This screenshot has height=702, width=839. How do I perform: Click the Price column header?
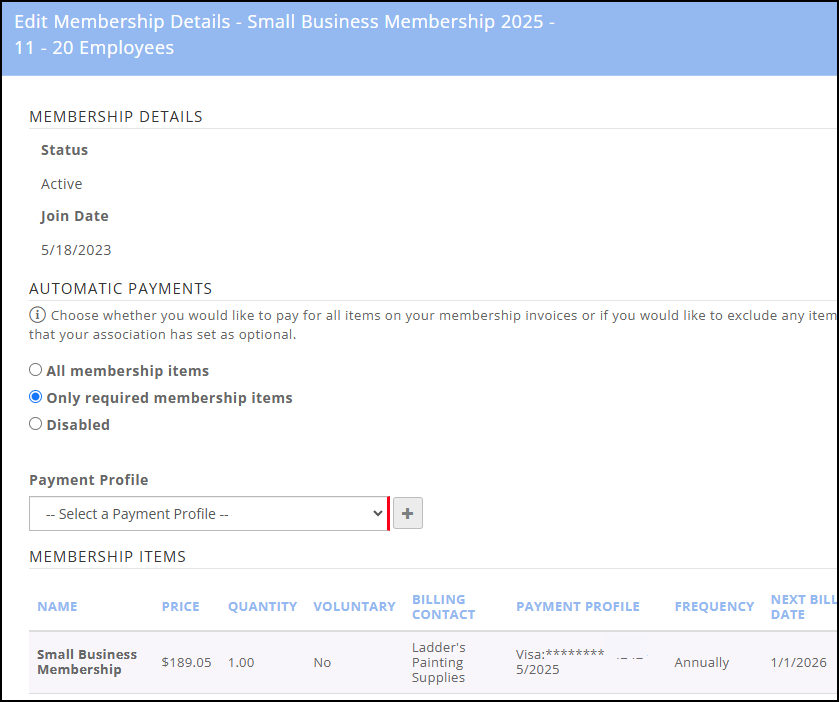tap(180, 607)
